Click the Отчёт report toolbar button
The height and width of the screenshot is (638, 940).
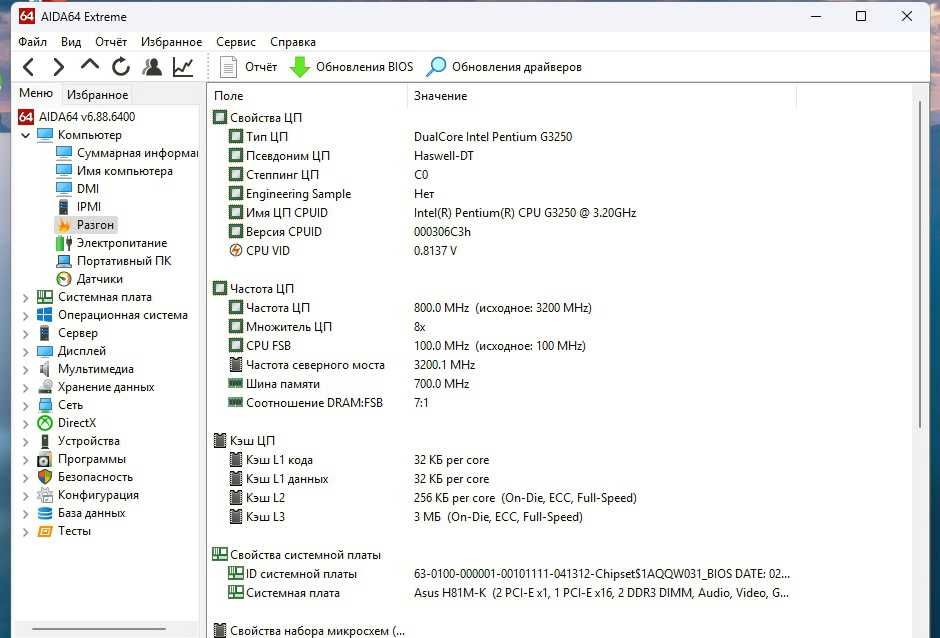[x=248, y=67]
